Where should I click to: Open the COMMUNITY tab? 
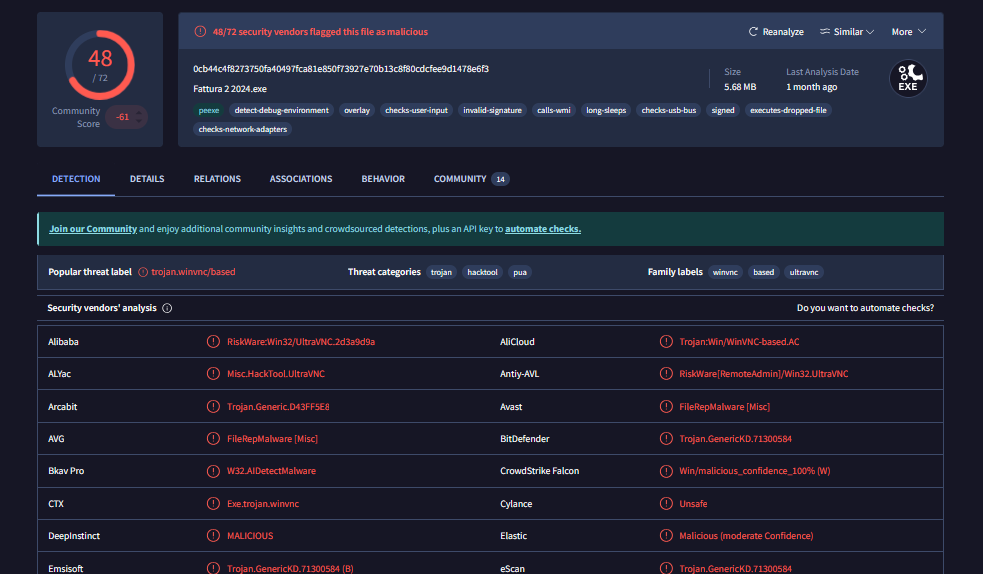coord(471,179)
